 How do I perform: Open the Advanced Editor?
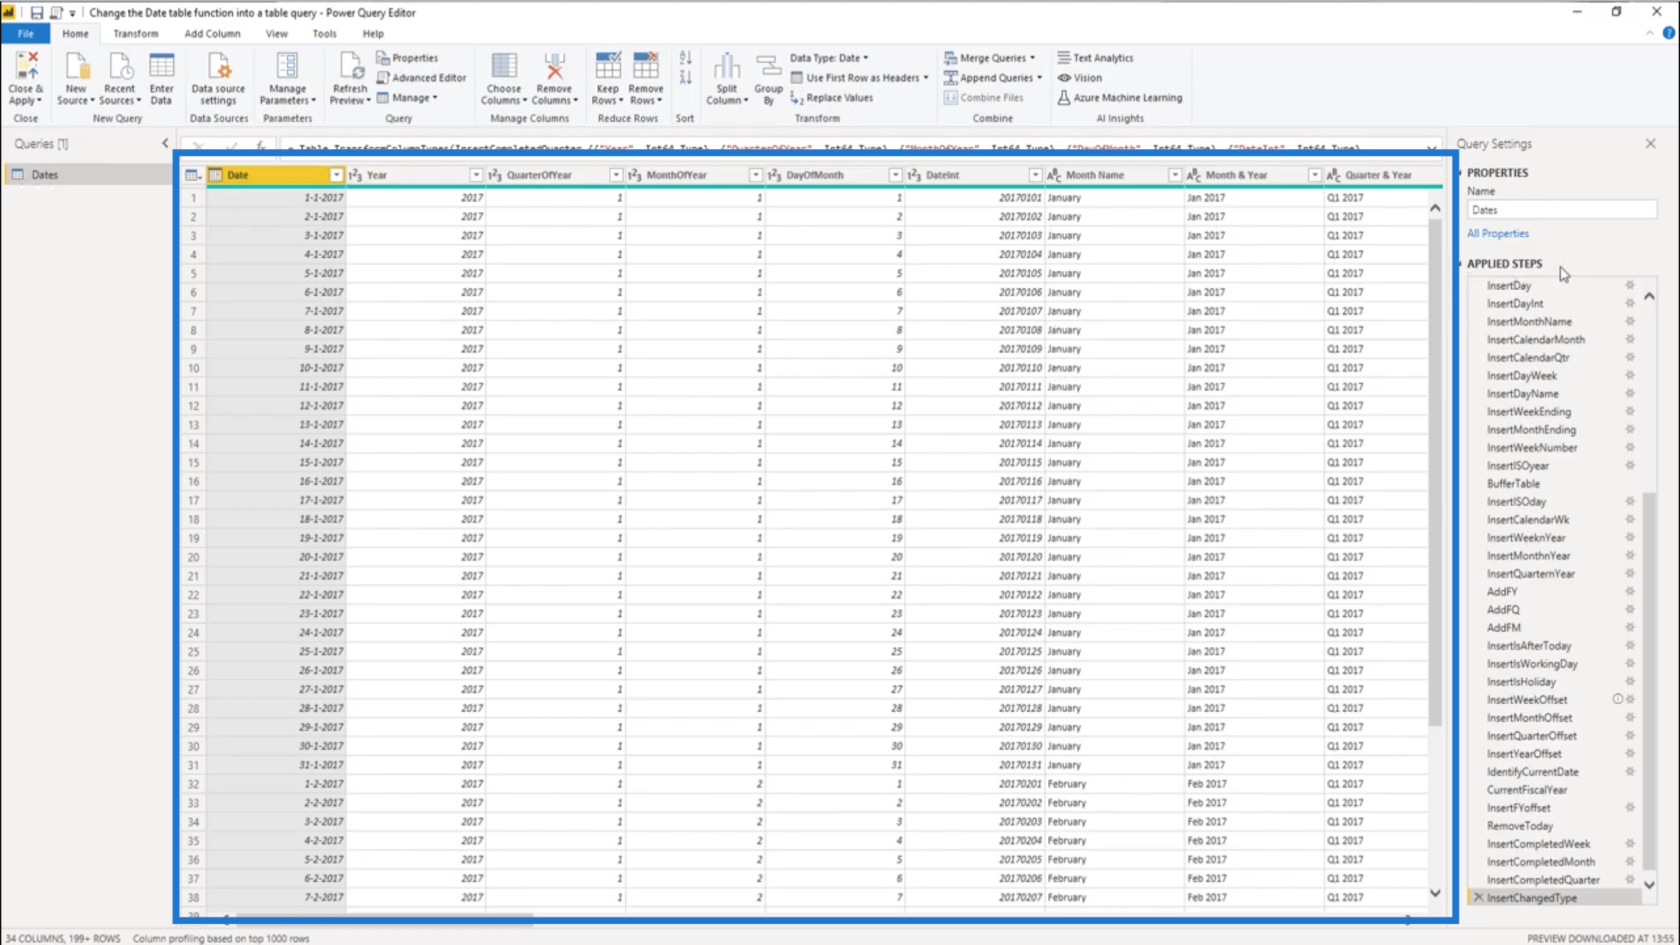pyautogui.click(x=421, y=78)
